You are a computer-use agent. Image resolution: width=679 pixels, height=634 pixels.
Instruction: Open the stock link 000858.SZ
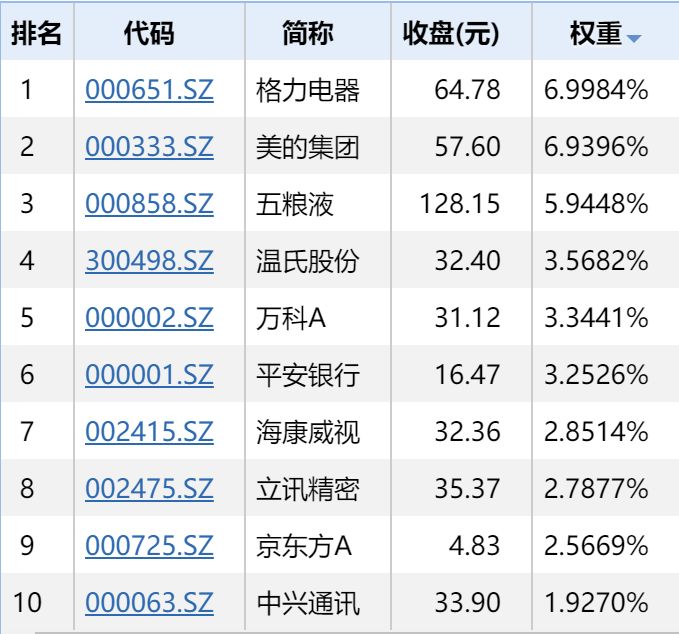click(149, 204)
